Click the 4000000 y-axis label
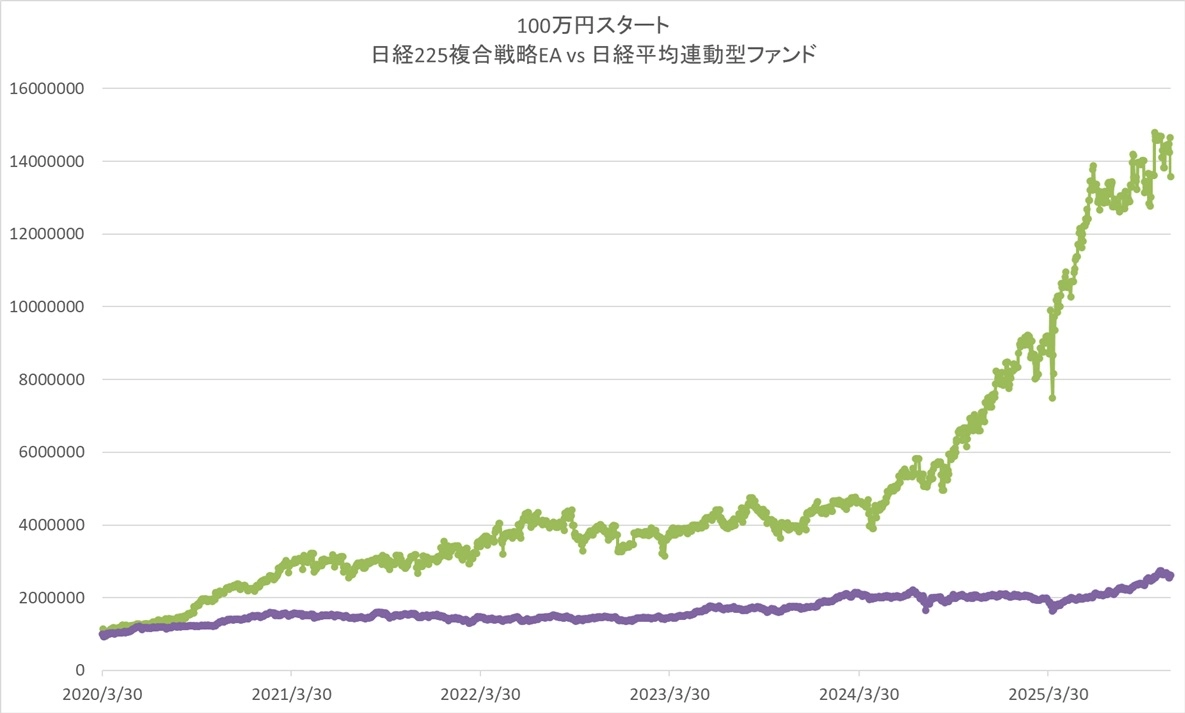1185x713 pixels. pos(49,525)
